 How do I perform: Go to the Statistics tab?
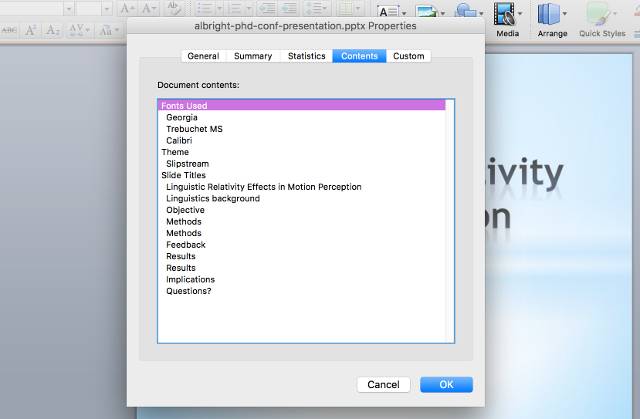(x=307, y=56)
